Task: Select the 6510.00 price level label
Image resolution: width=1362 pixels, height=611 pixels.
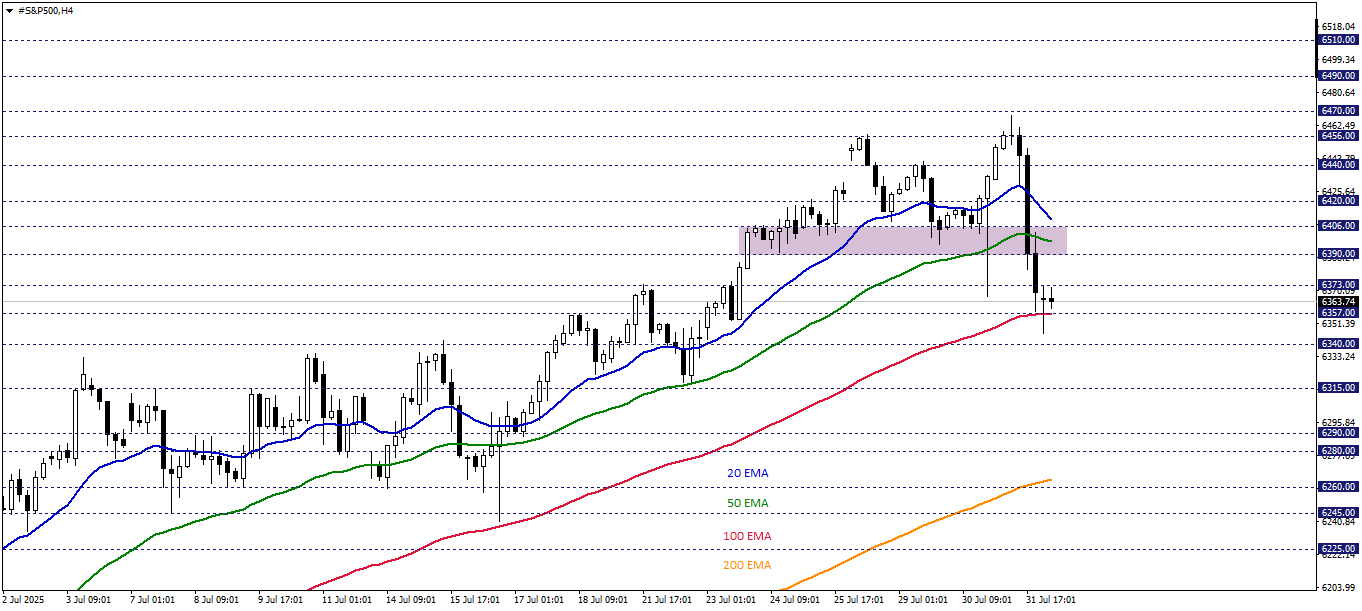Action: pos(1338,40)
